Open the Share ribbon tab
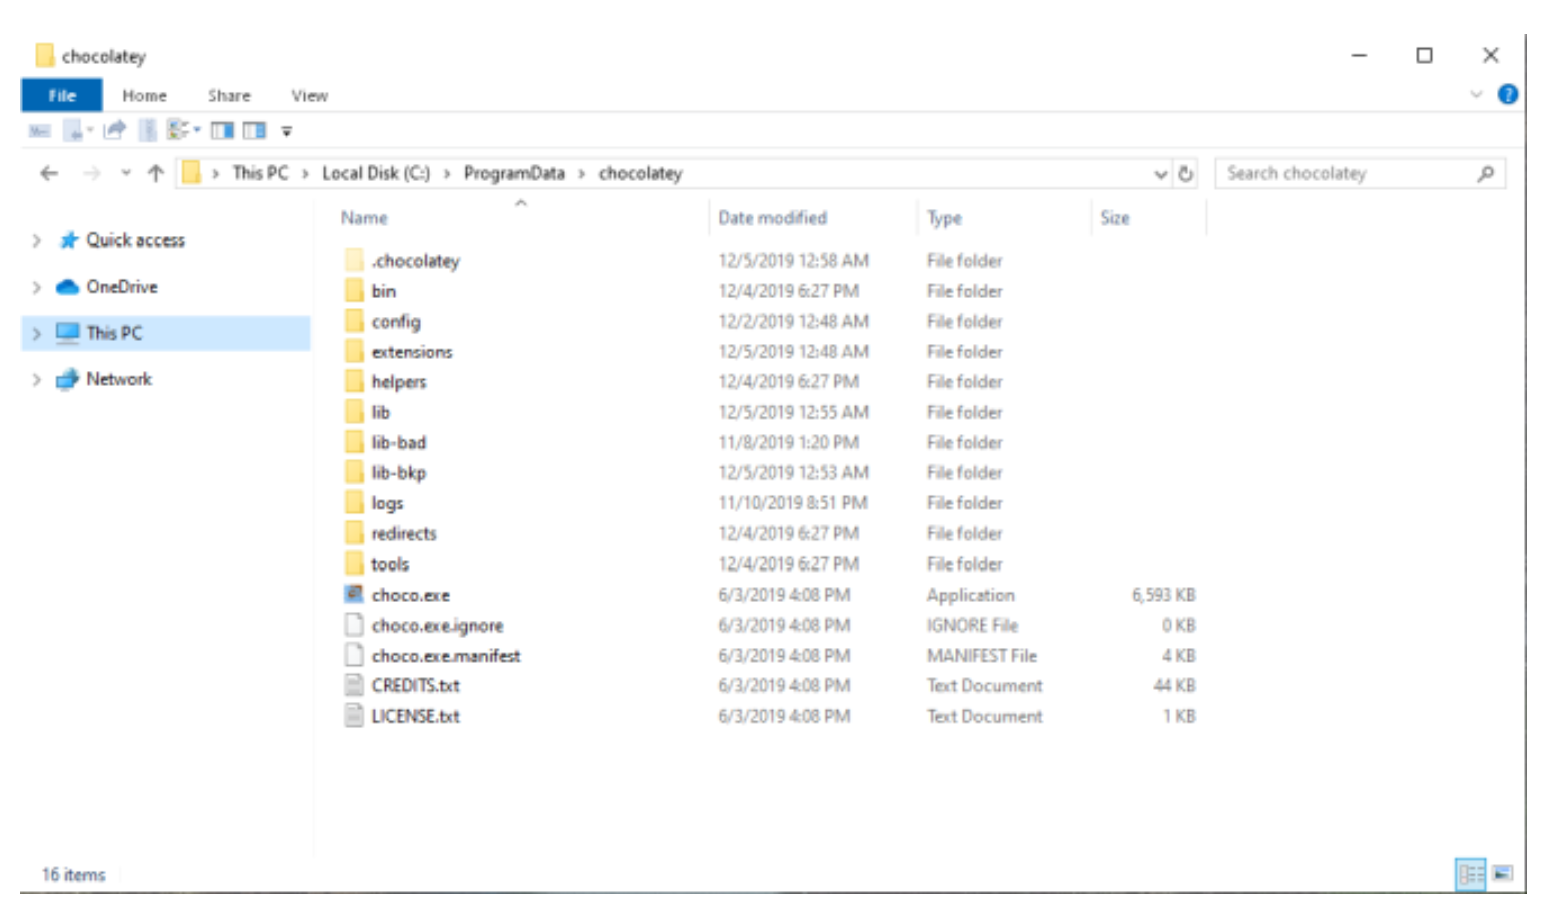 229,96
